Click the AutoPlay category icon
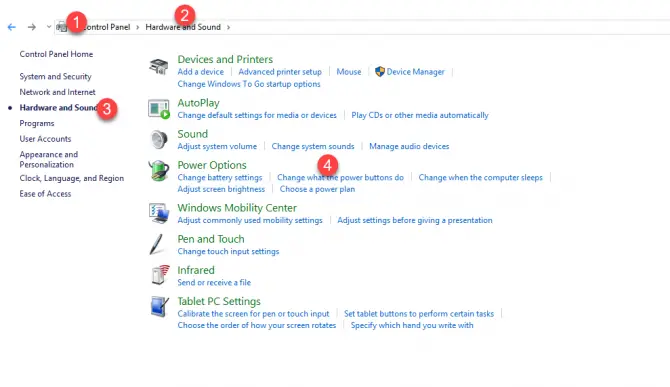Screen dimensions: 670x387 pyautogui.click(x=159, y=108)
